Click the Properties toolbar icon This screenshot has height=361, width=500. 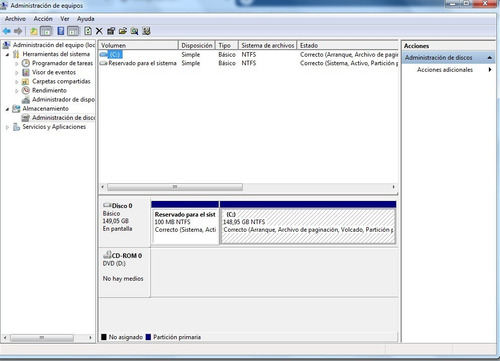pyautogui.click(x=111, y=31)
